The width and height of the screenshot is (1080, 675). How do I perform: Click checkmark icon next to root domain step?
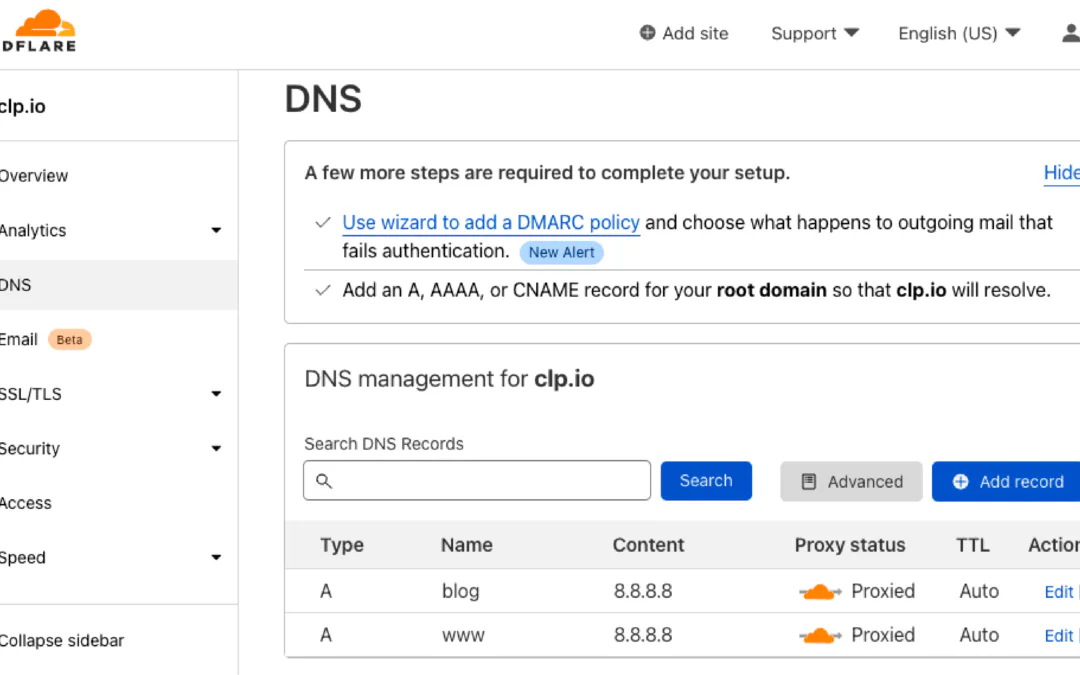pos(322,291)
